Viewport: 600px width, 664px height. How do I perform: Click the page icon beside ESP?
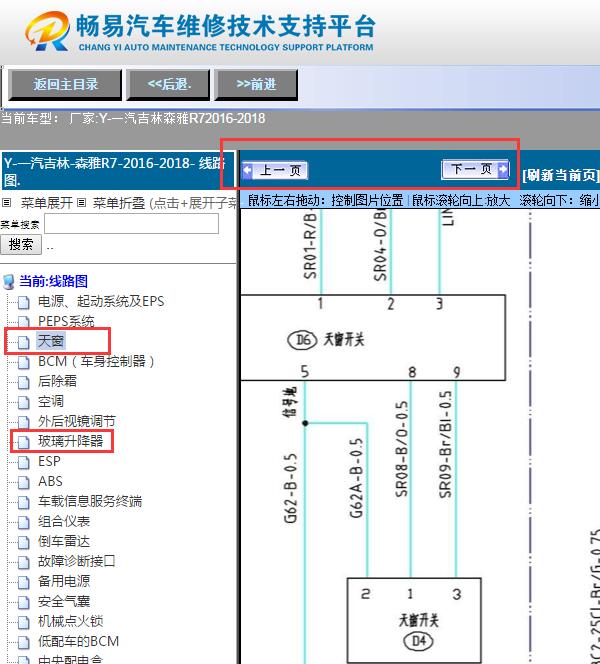click(24, 462)
